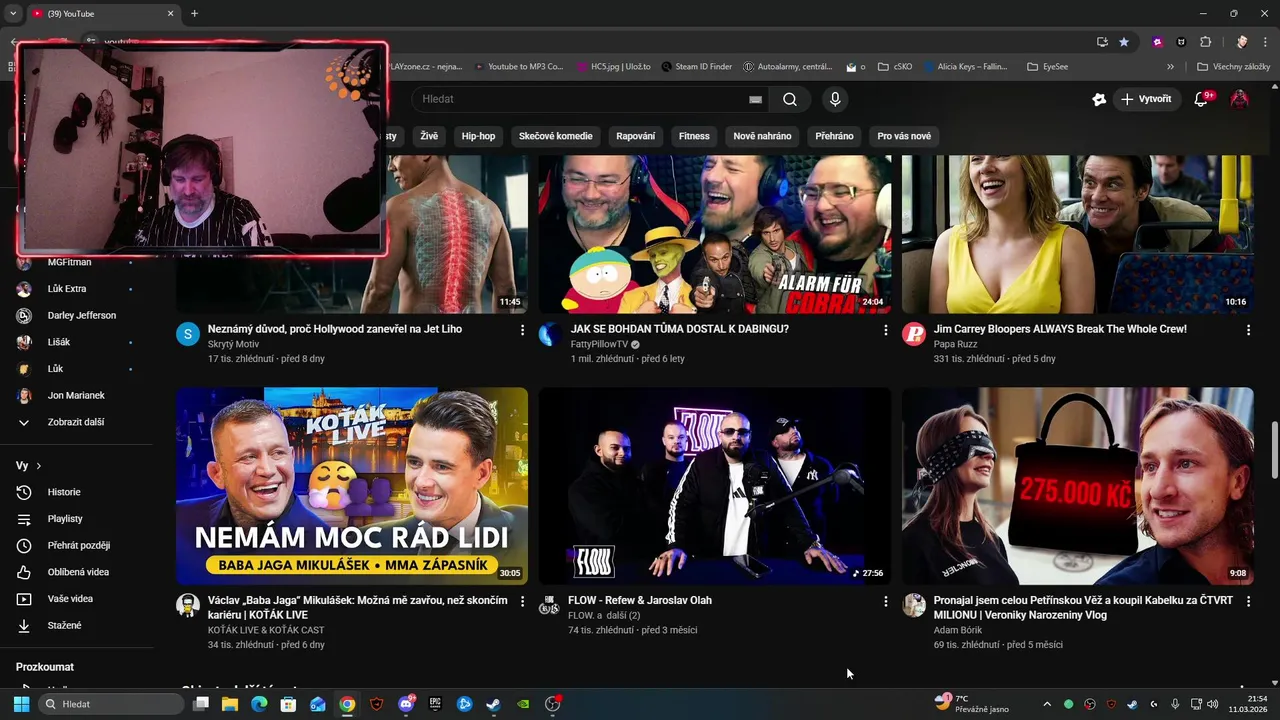1280x720 pixels.
Task: Click the Vytvořit button
Action: pyautogui.click(x=1147, y=99)
